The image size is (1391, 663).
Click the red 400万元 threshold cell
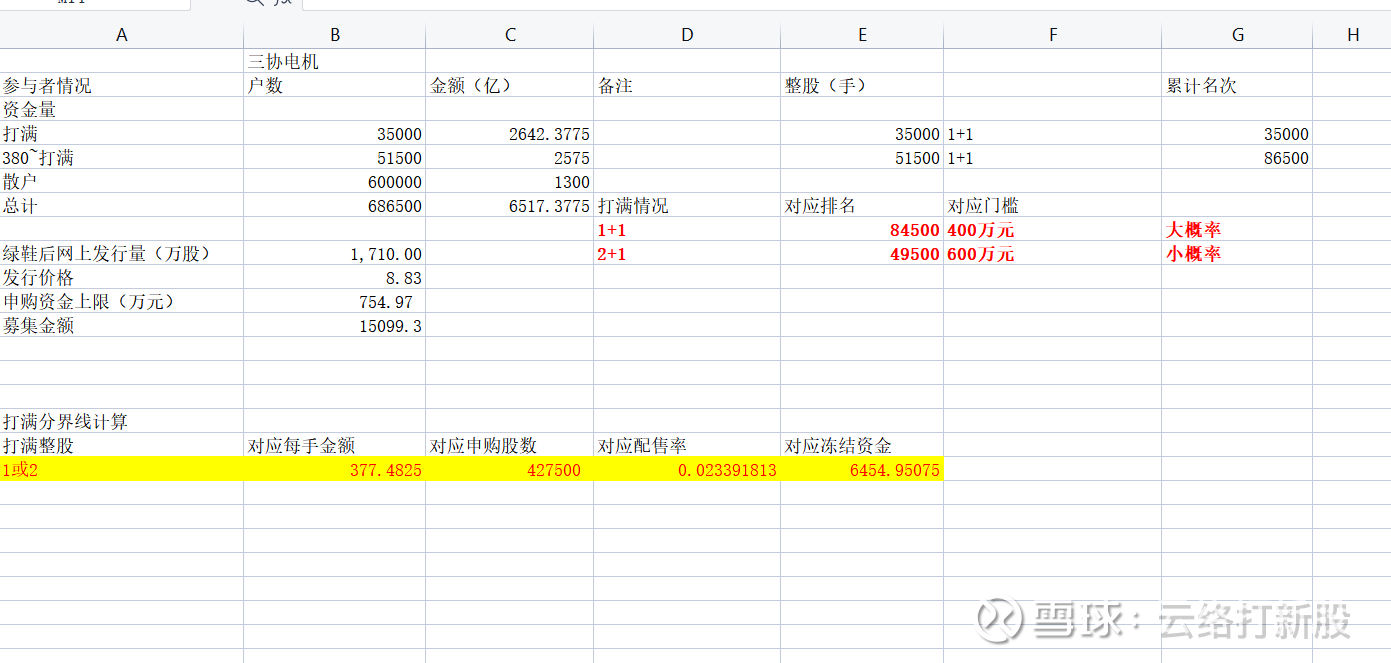pos(1053,229)
